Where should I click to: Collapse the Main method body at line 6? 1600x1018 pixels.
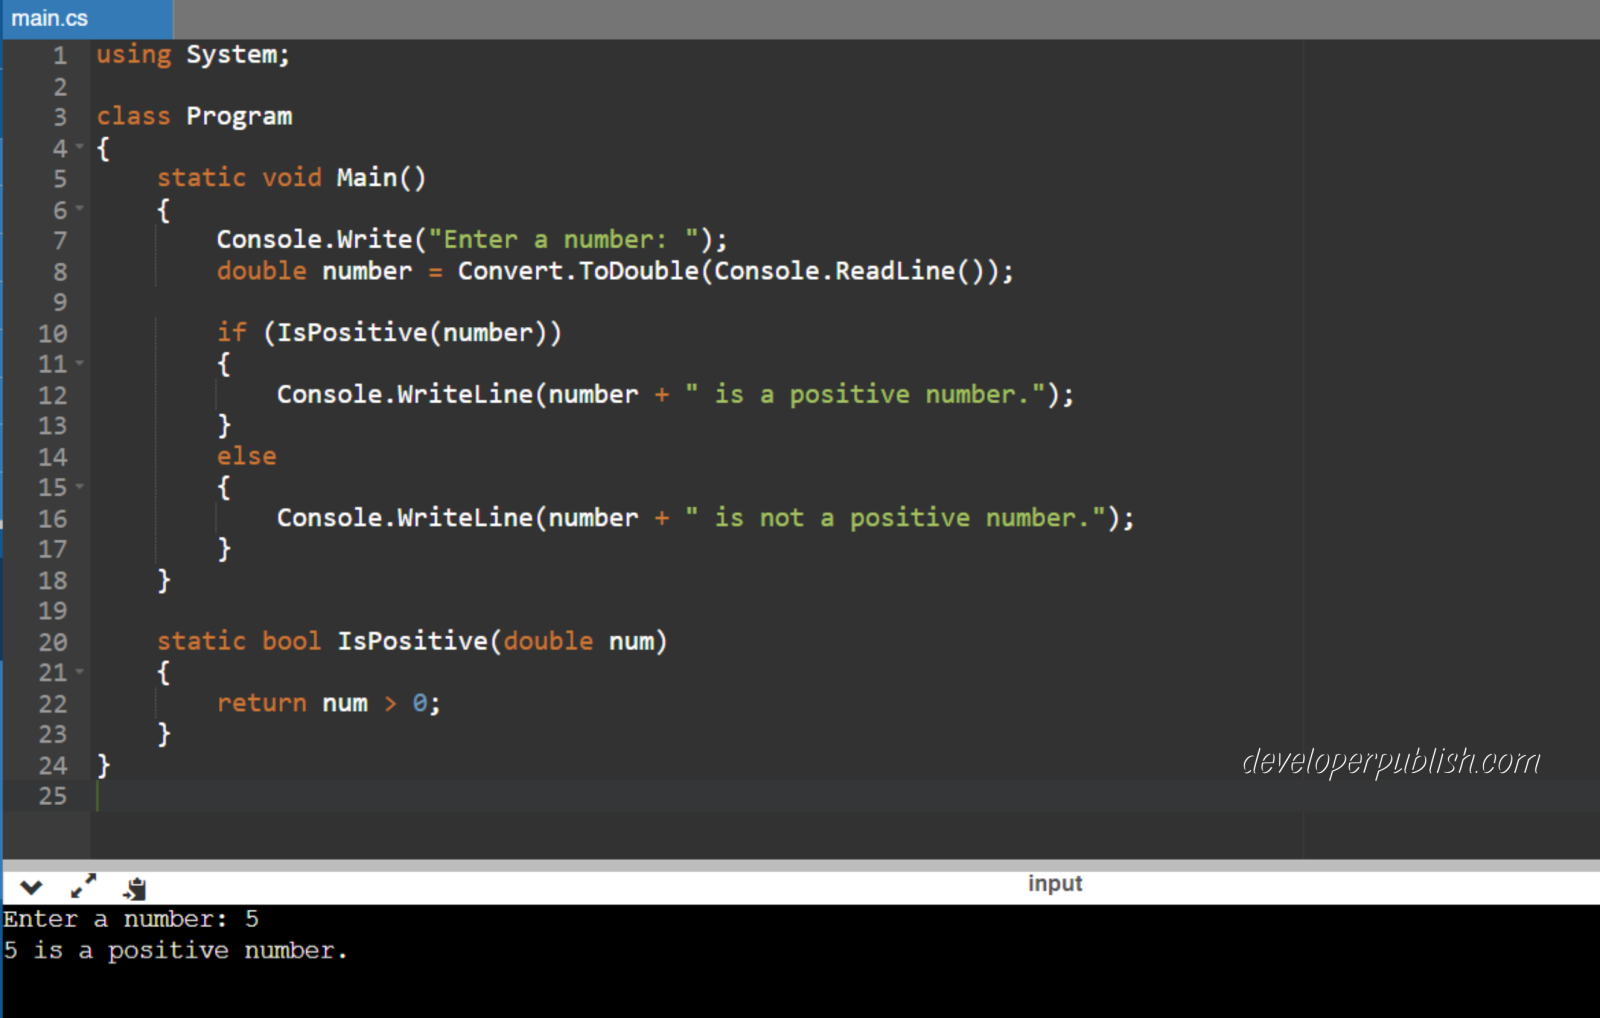coord(80,209)
